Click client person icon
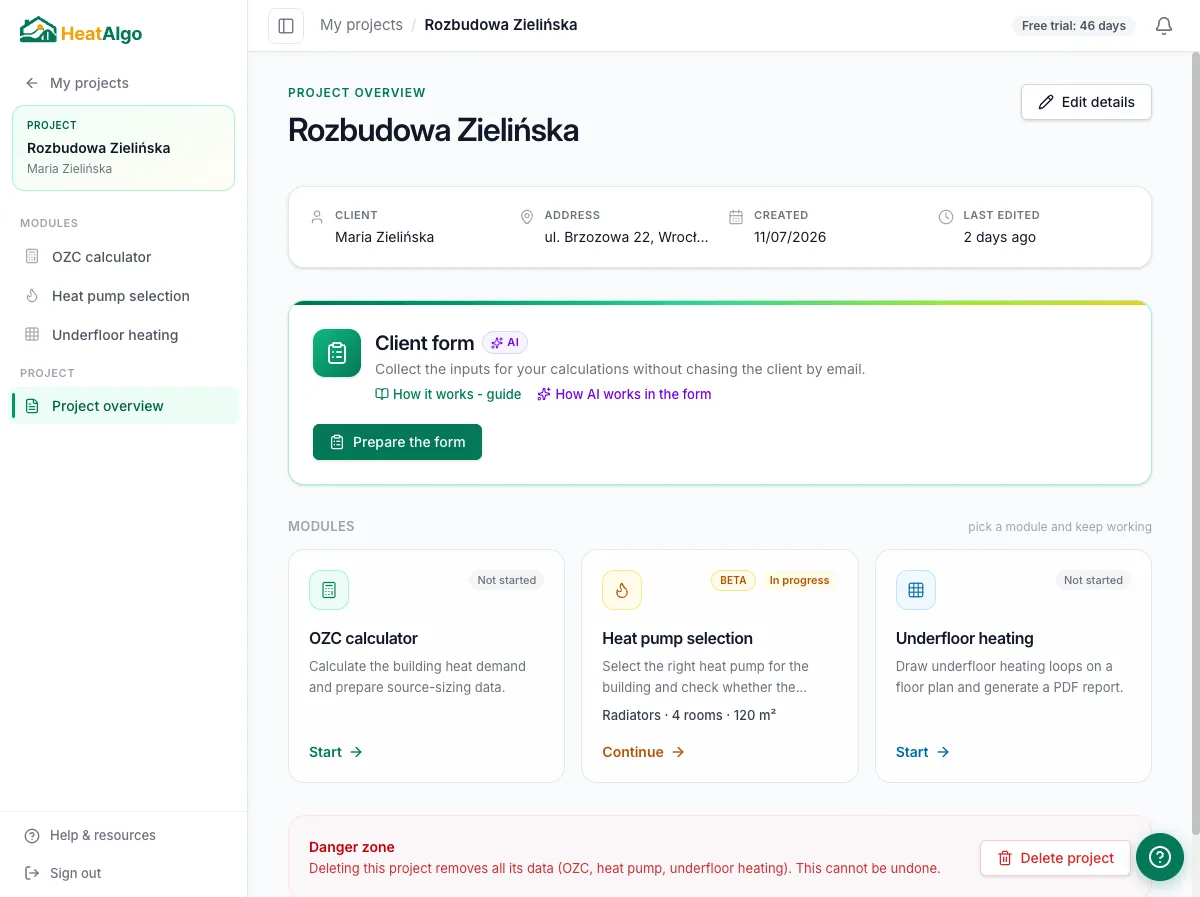 click(317, 216)
